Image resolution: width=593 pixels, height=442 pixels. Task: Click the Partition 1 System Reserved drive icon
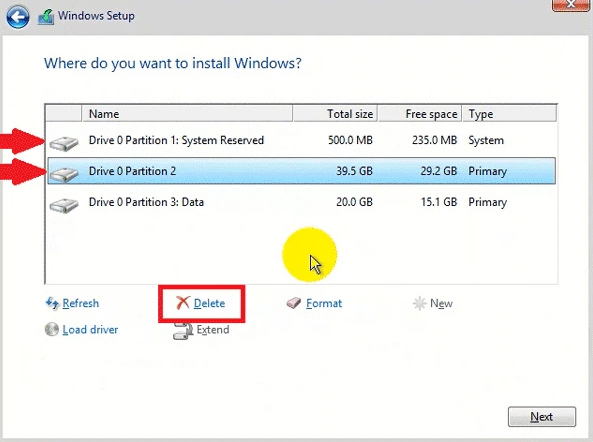click(x=64, y=144)
